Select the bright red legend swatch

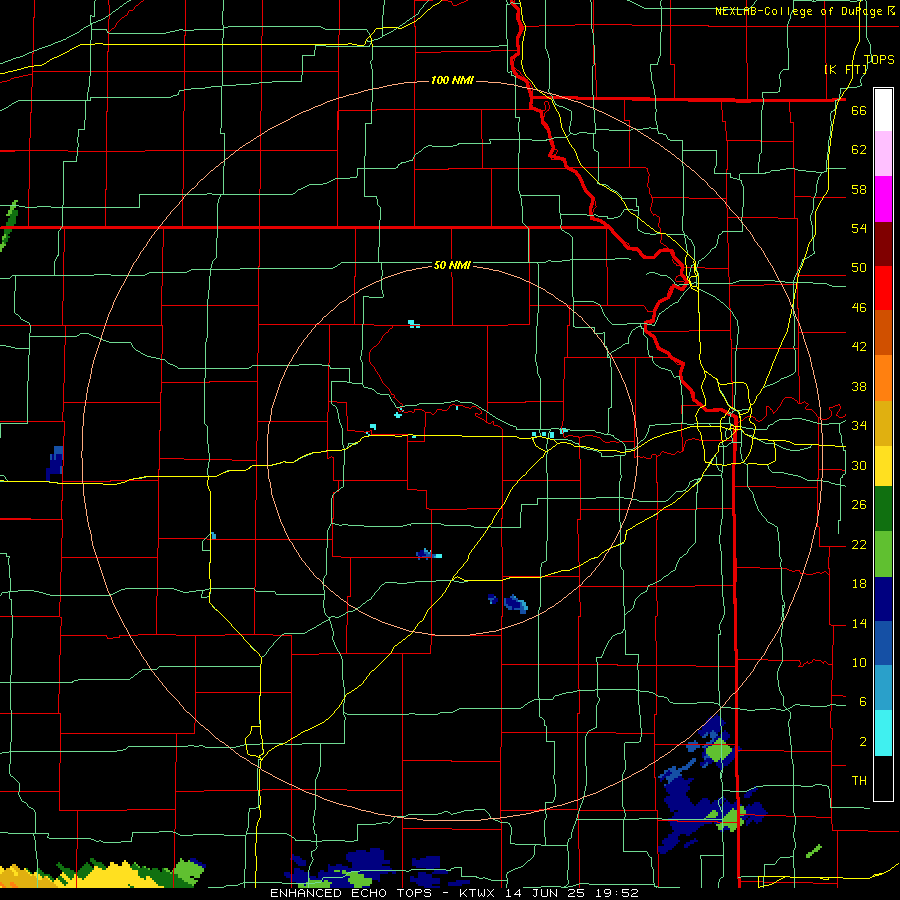click(x=883, y=288)
